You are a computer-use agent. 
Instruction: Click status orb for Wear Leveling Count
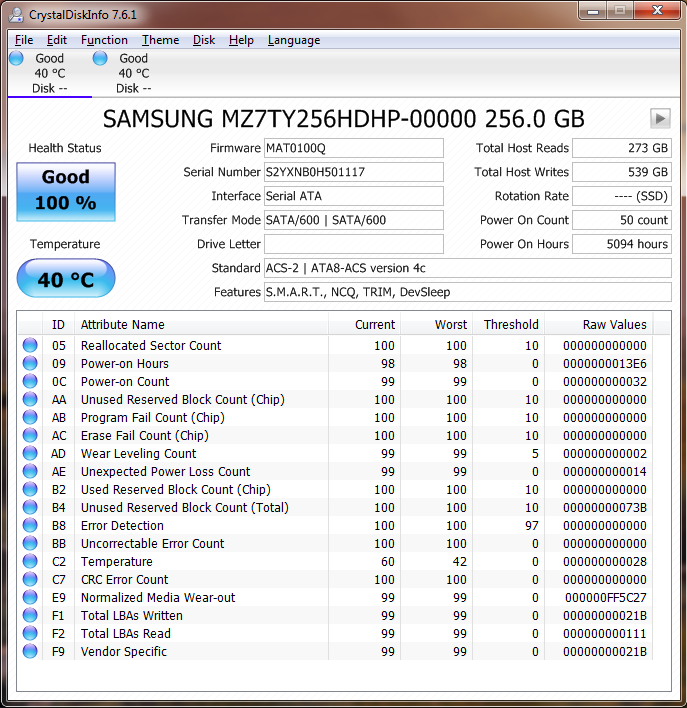coord(30,454)
